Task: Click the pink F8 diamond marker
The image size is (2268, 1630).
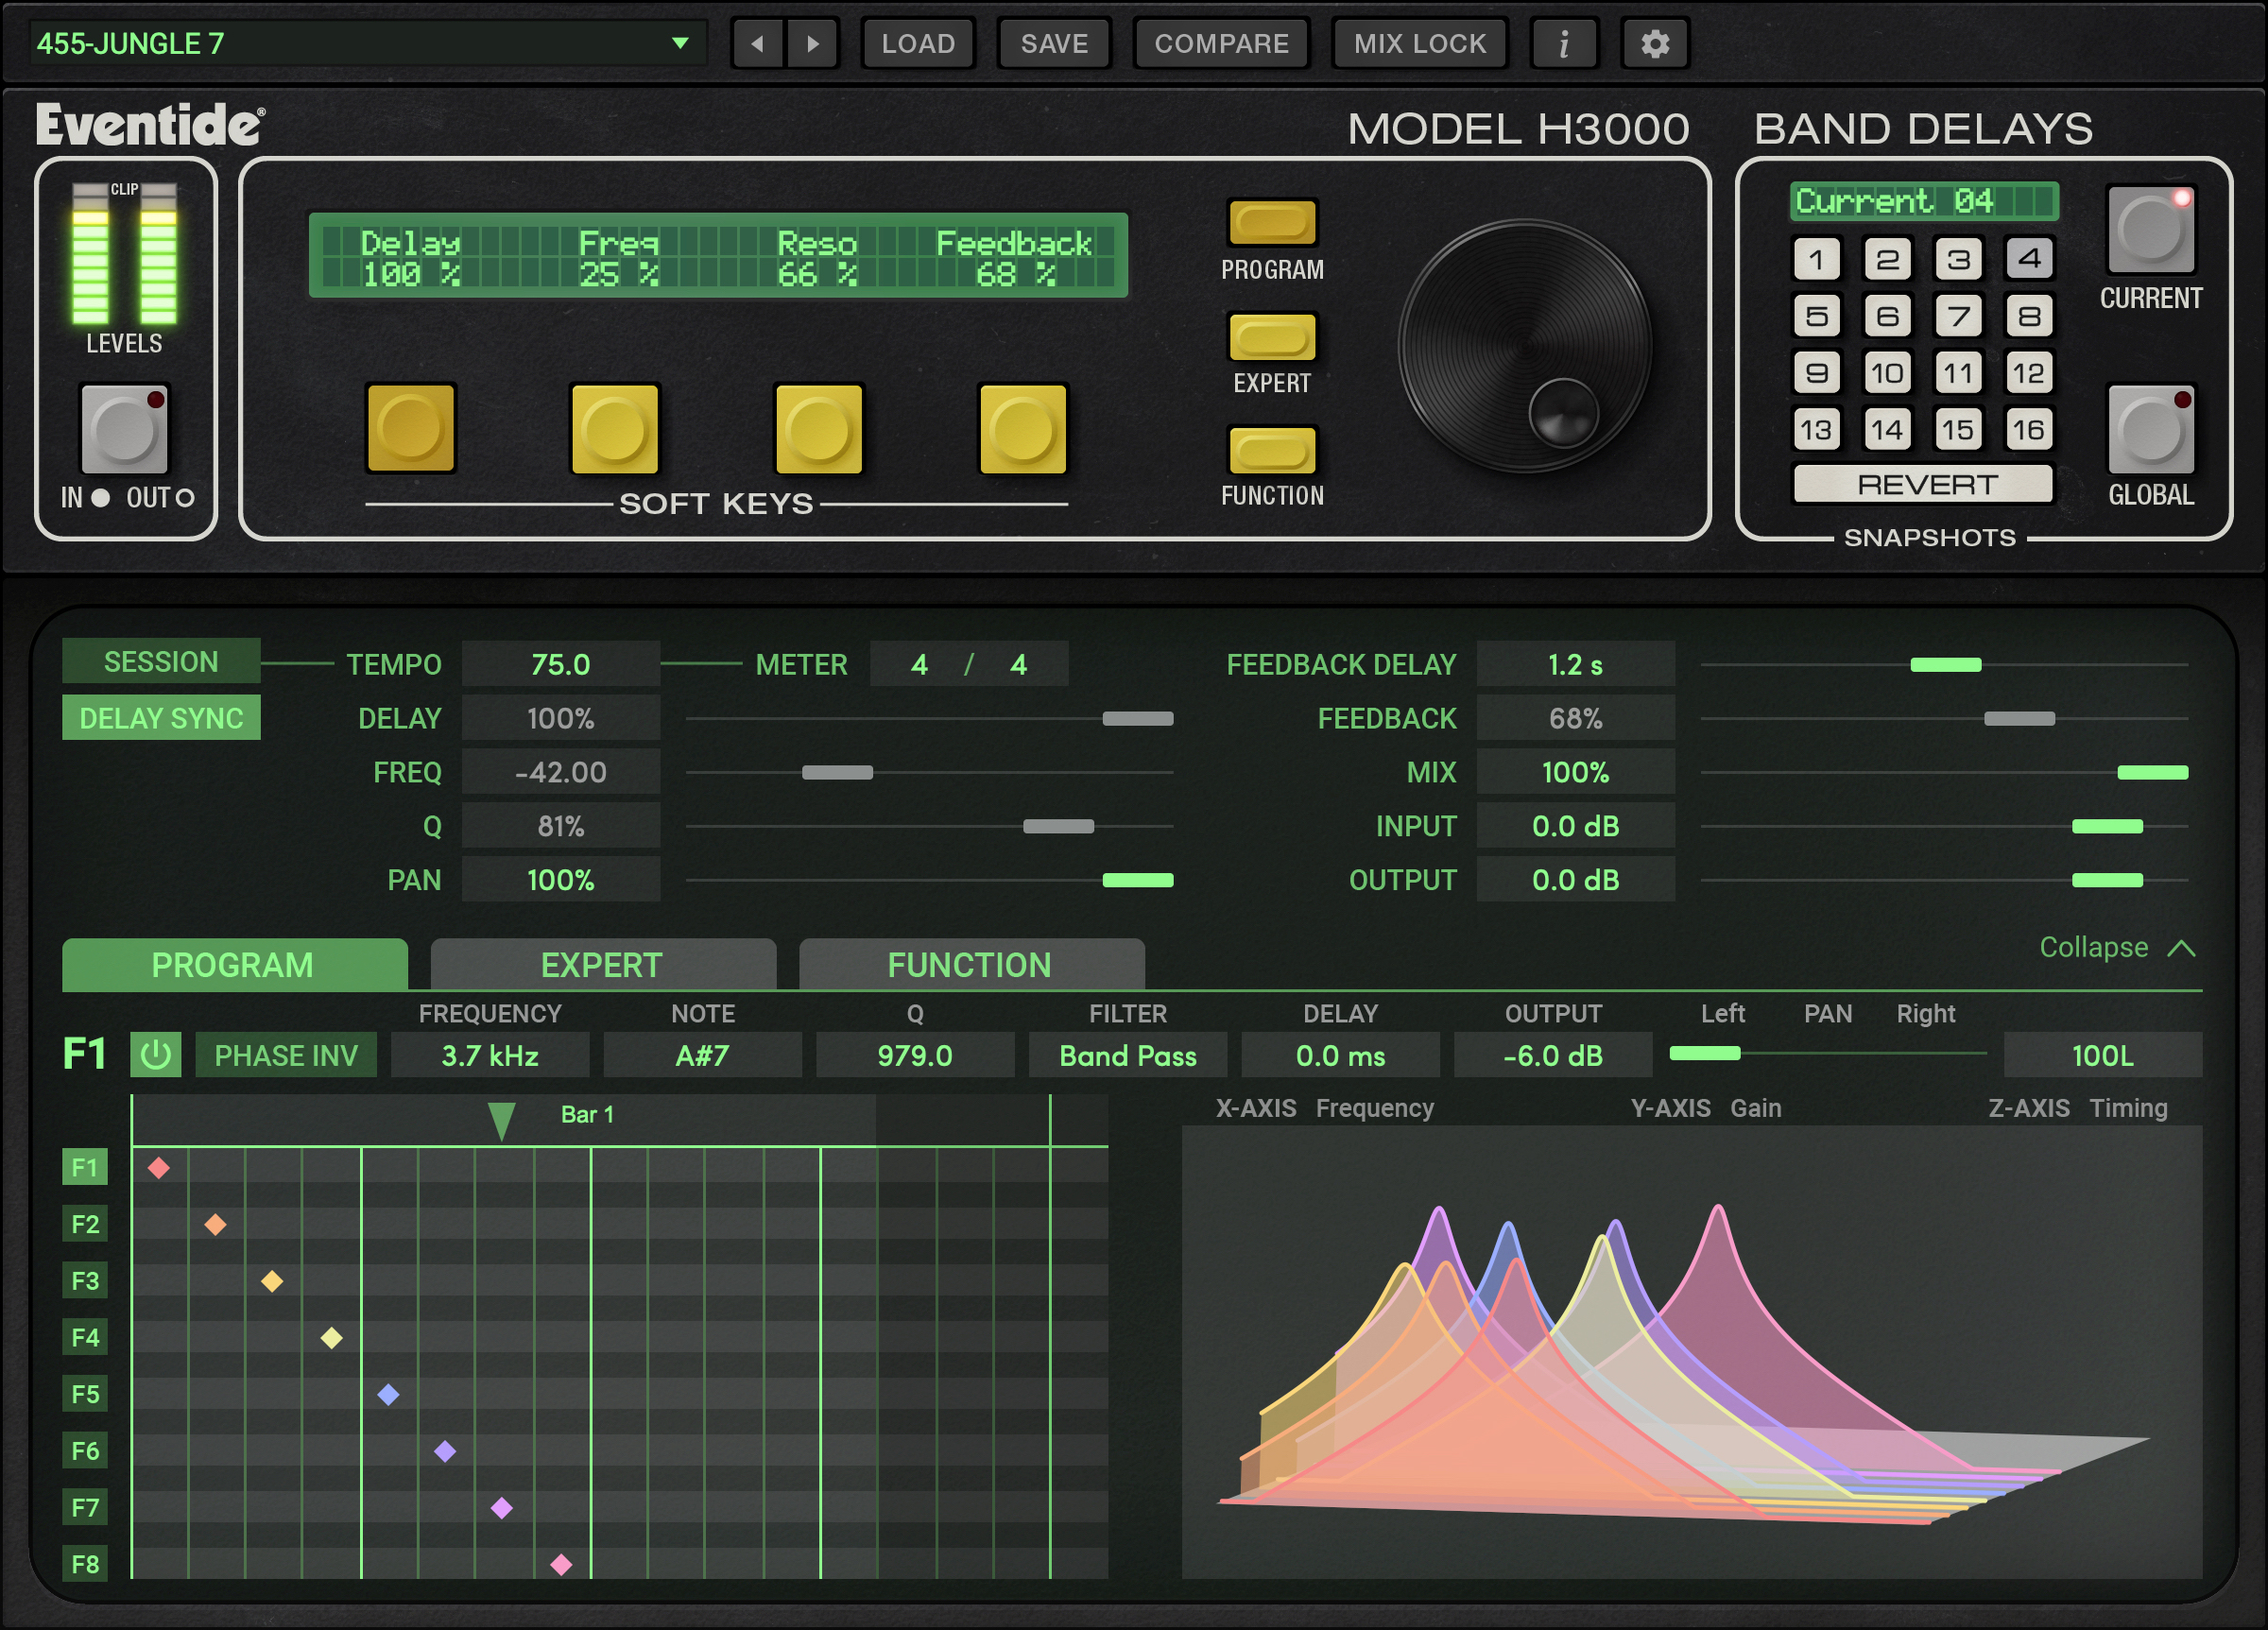Action: pyautogui.click(x=561, y=1564)
